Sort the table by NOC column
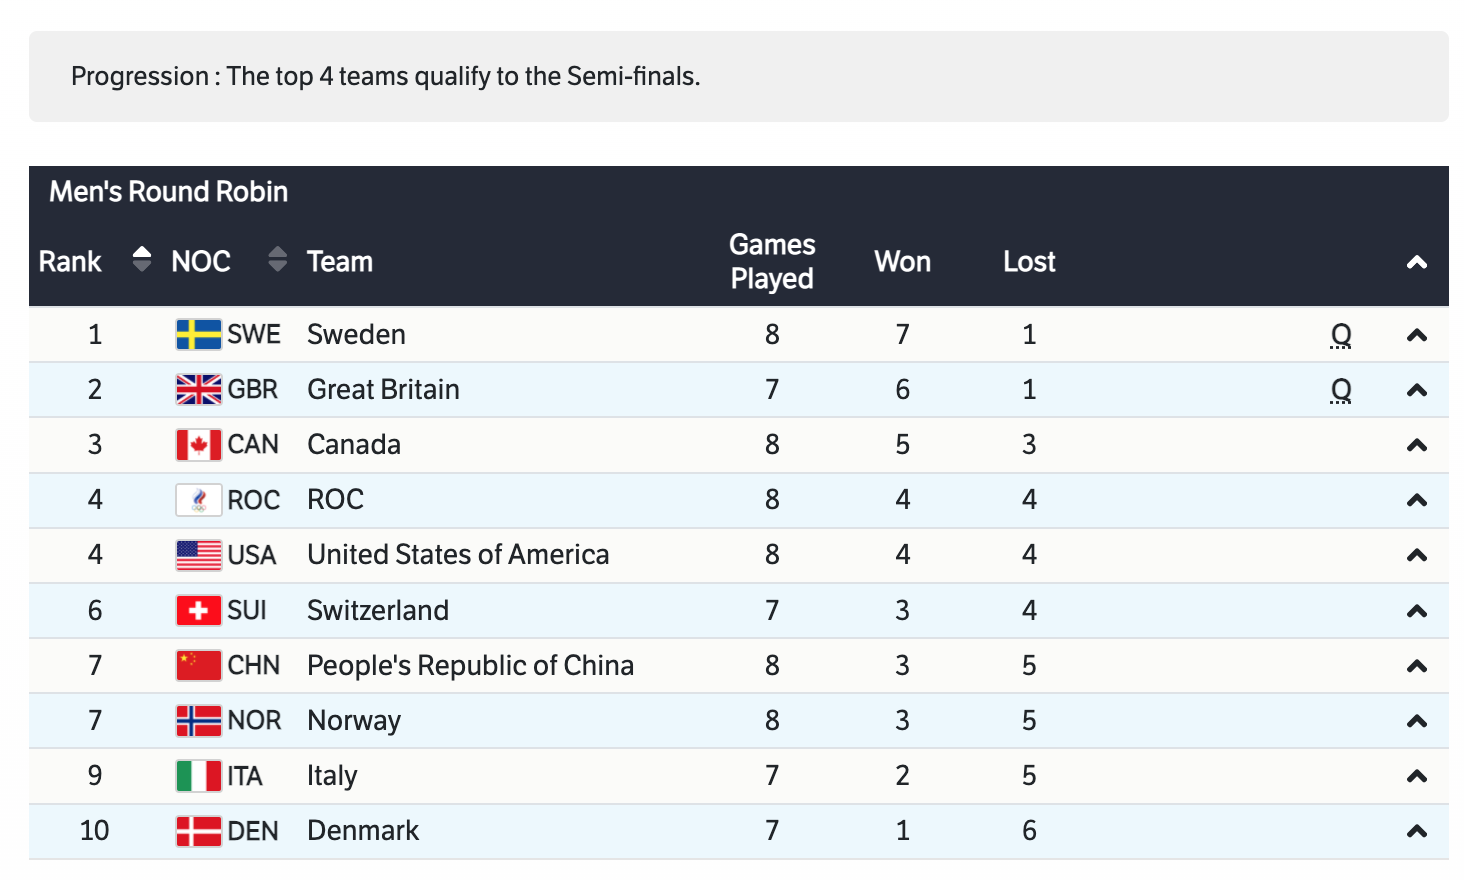The height and width of the screenshot is (880, 1464). pos(277,260)
